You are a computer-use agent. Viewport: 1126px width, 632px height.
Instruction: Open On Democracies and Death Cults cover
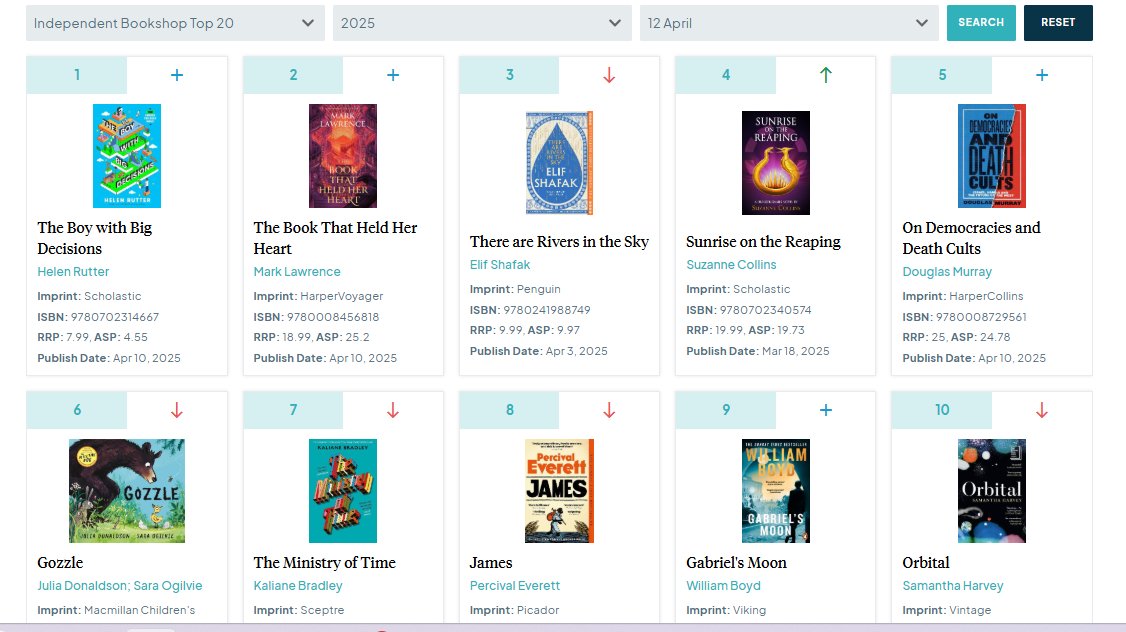(x=992, y=156)
